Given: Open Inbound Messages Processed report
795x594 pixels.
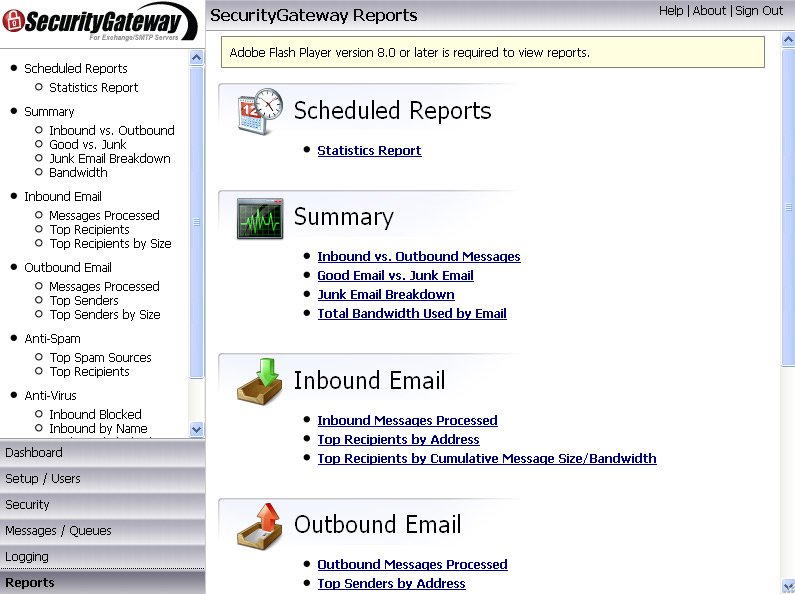Looking at the screenshot, I should click(x=407, y=420).
